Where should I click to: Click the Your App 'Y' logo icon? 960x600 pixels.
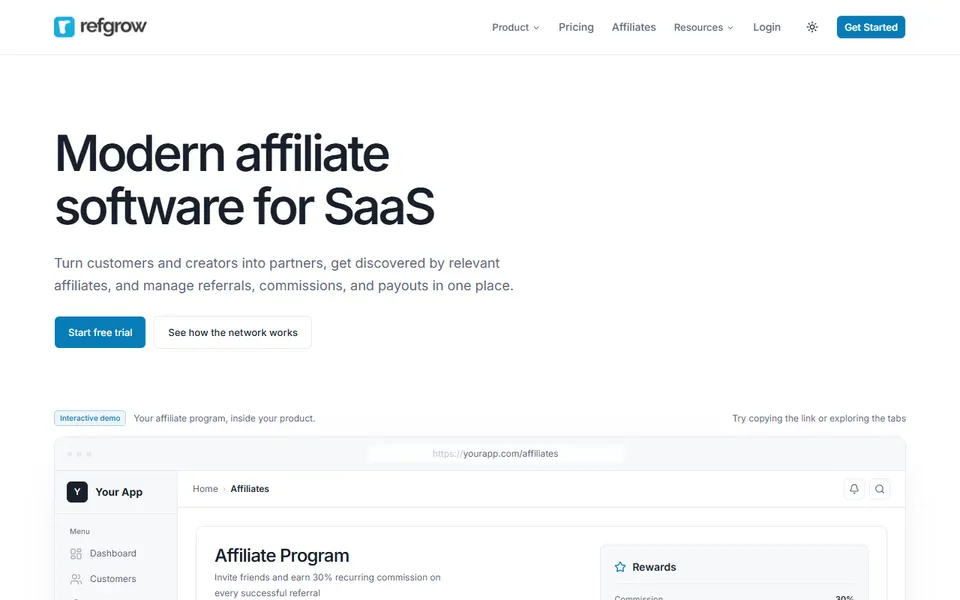click(x=77, y=492)
